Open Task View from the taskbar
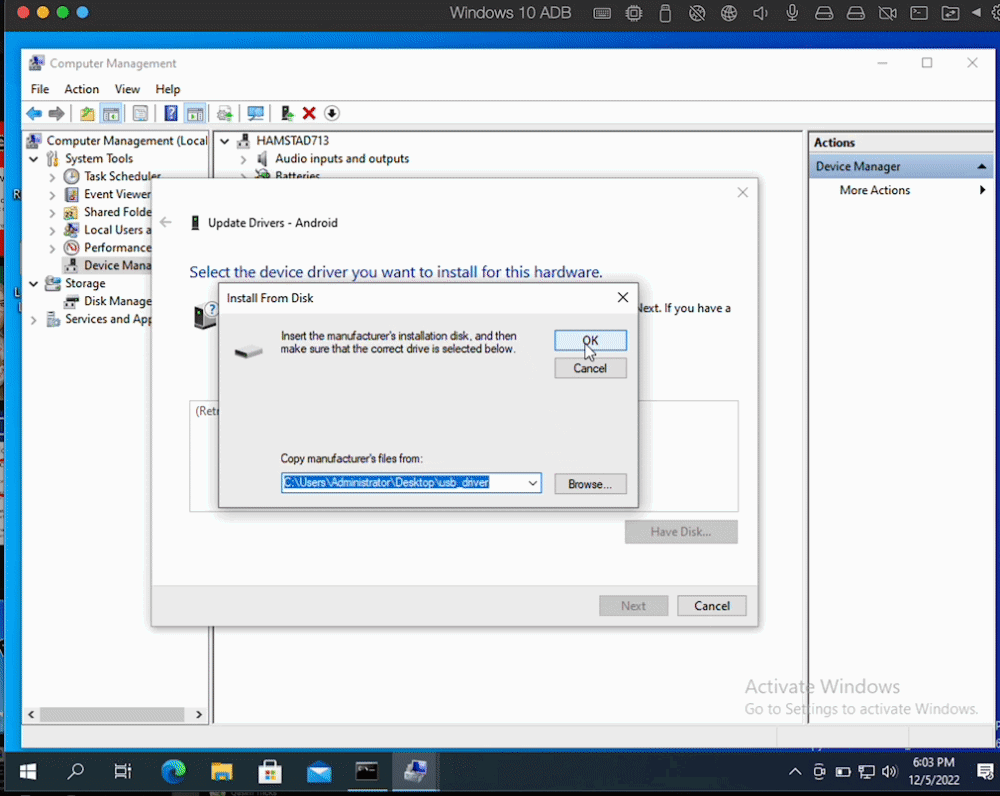The image size is (1000, 796). (122, 772)
